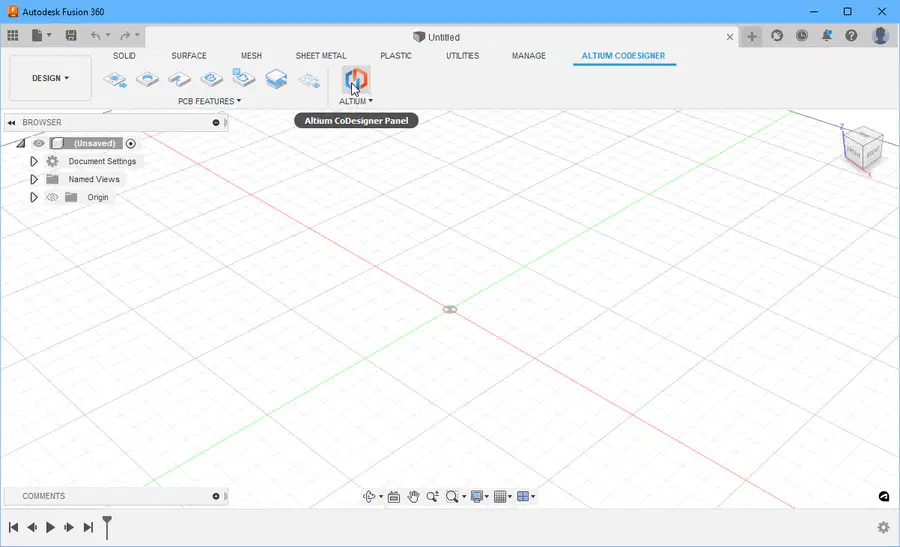Select the Zoom tool with plus-minus
Image resolution: width=900 pixels, height=547 pixels.
point(432,496)
